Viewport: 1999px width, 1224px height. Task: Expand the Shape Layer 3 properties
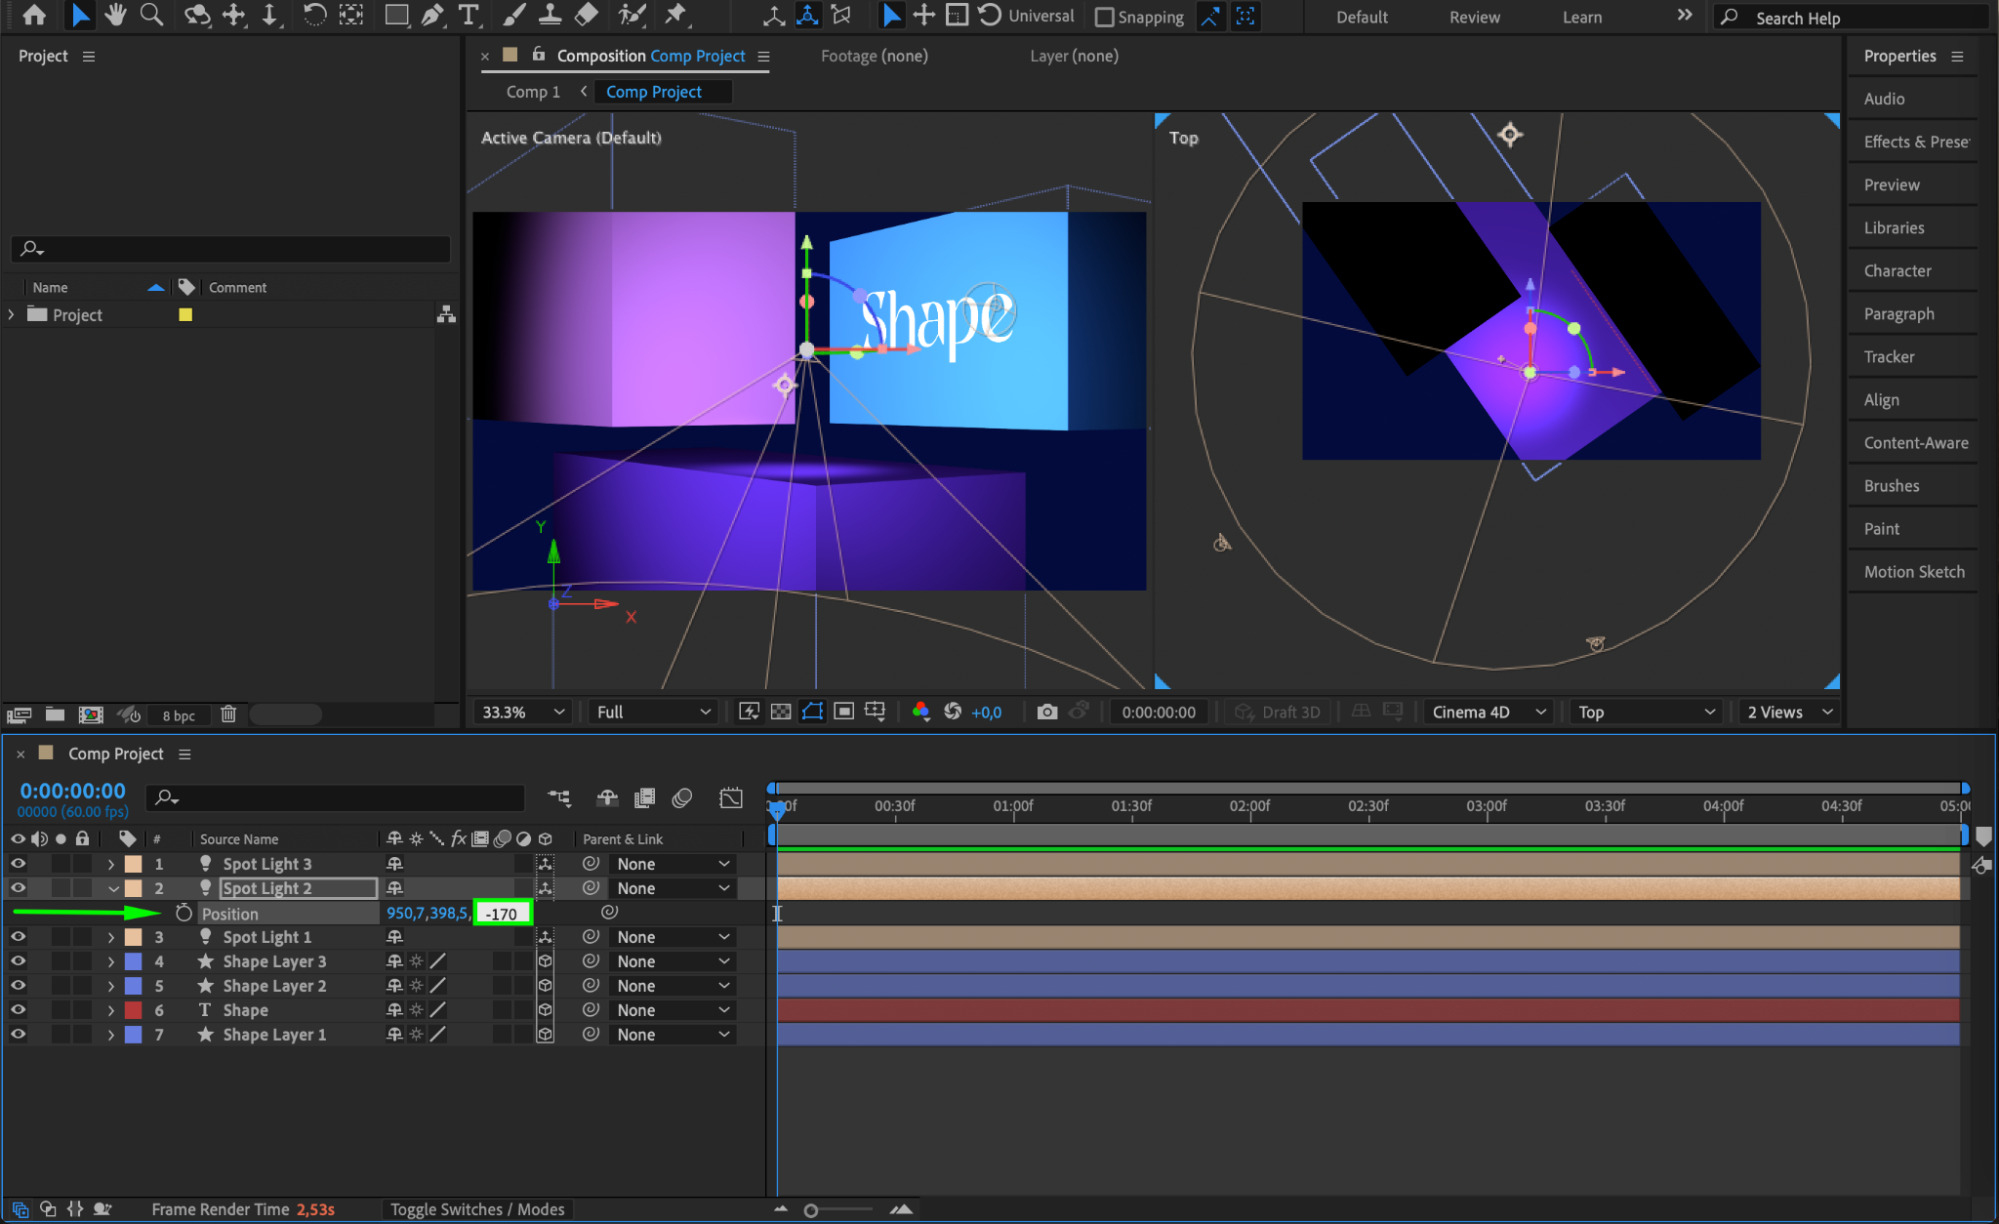pos(111,962)
